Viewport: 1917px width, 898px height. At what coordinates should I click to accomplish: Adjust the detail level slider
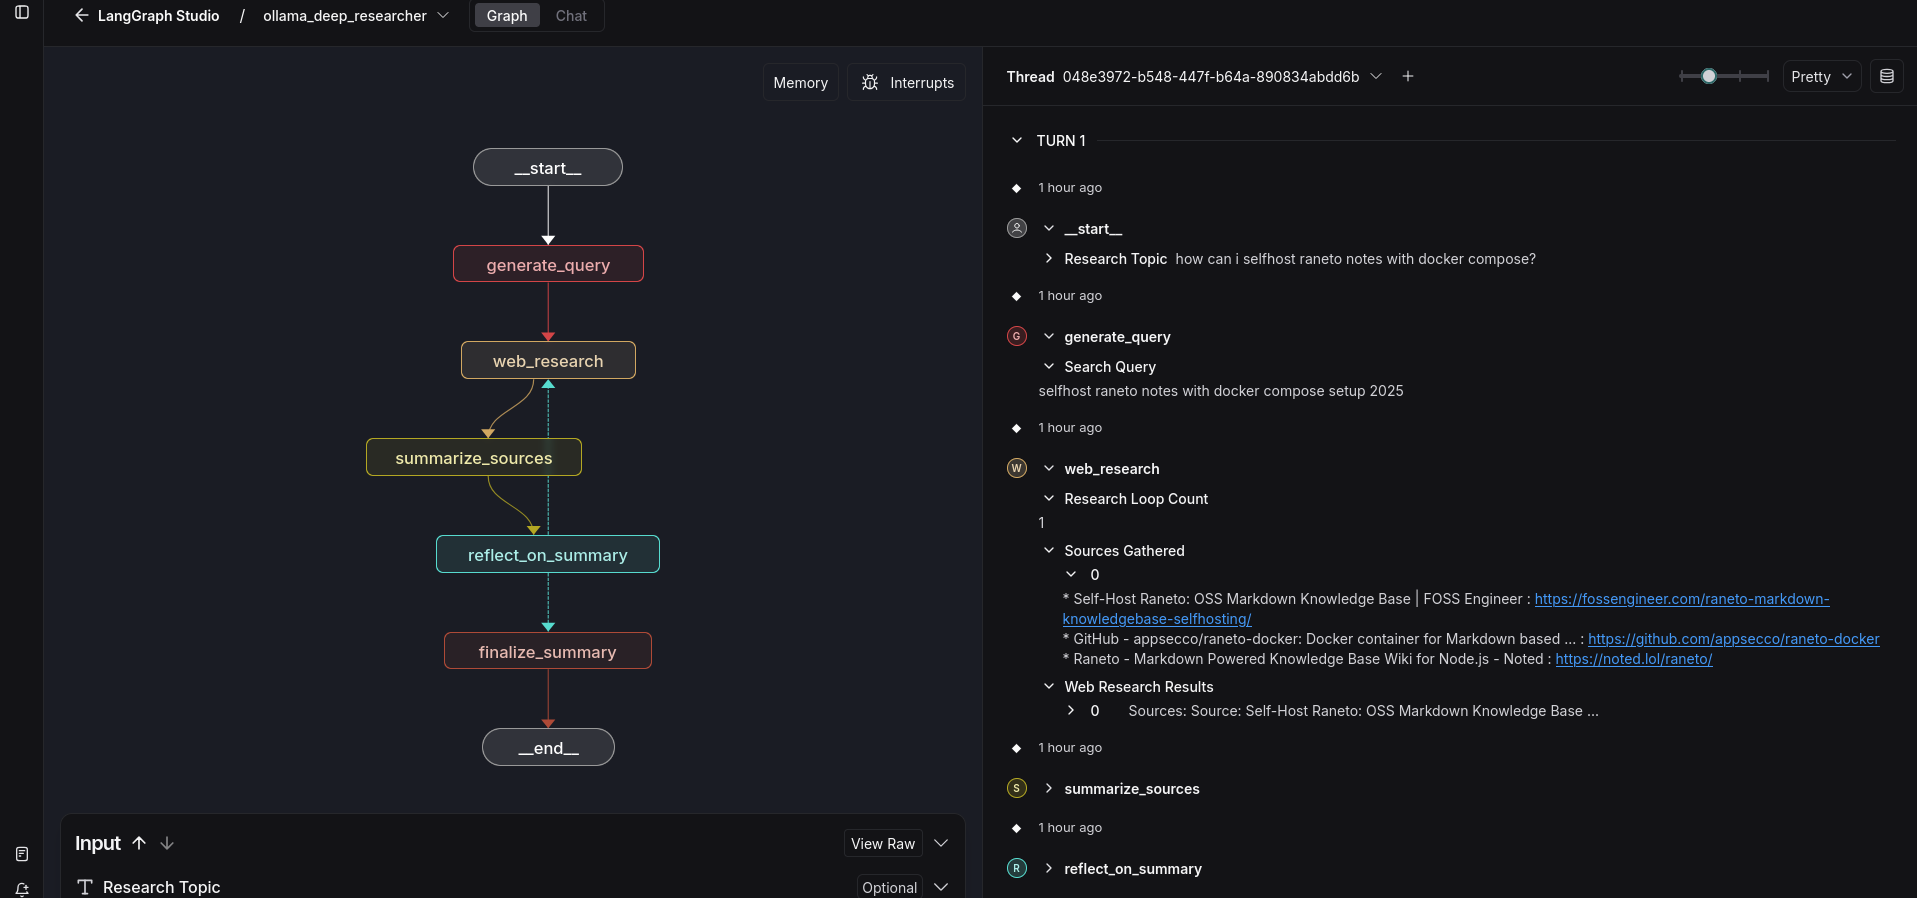pyautogui.click(x=1724, y=76)
